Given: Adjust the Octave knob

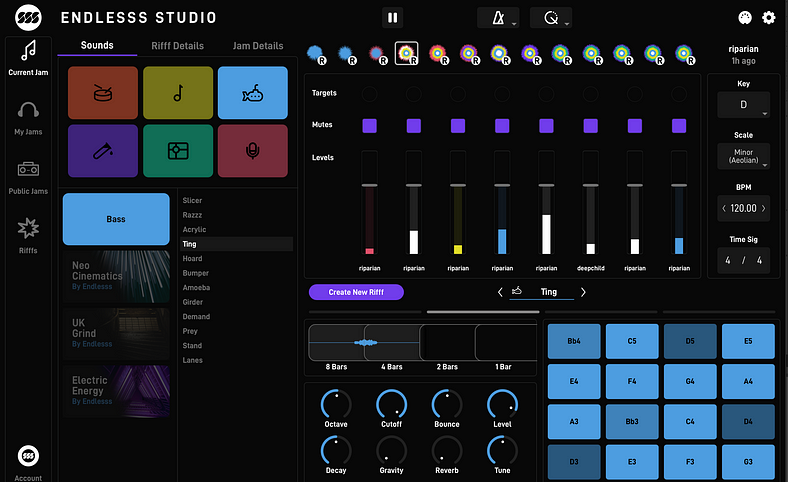Looking at the screenshot, I should [x=336, y=404].
